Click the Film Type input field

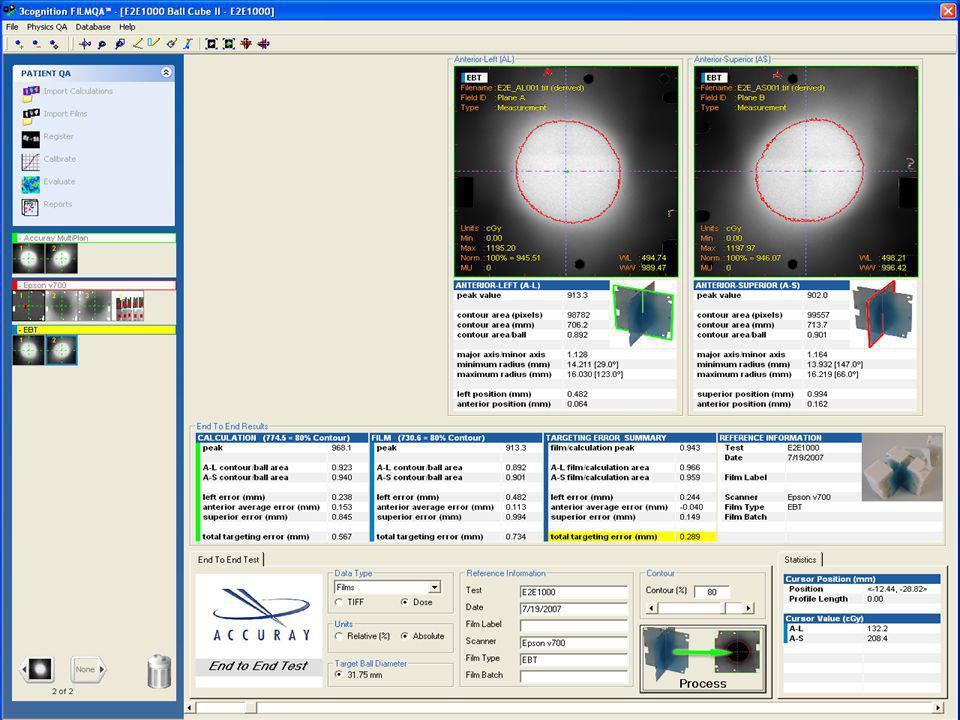click(x=574, y=659)
